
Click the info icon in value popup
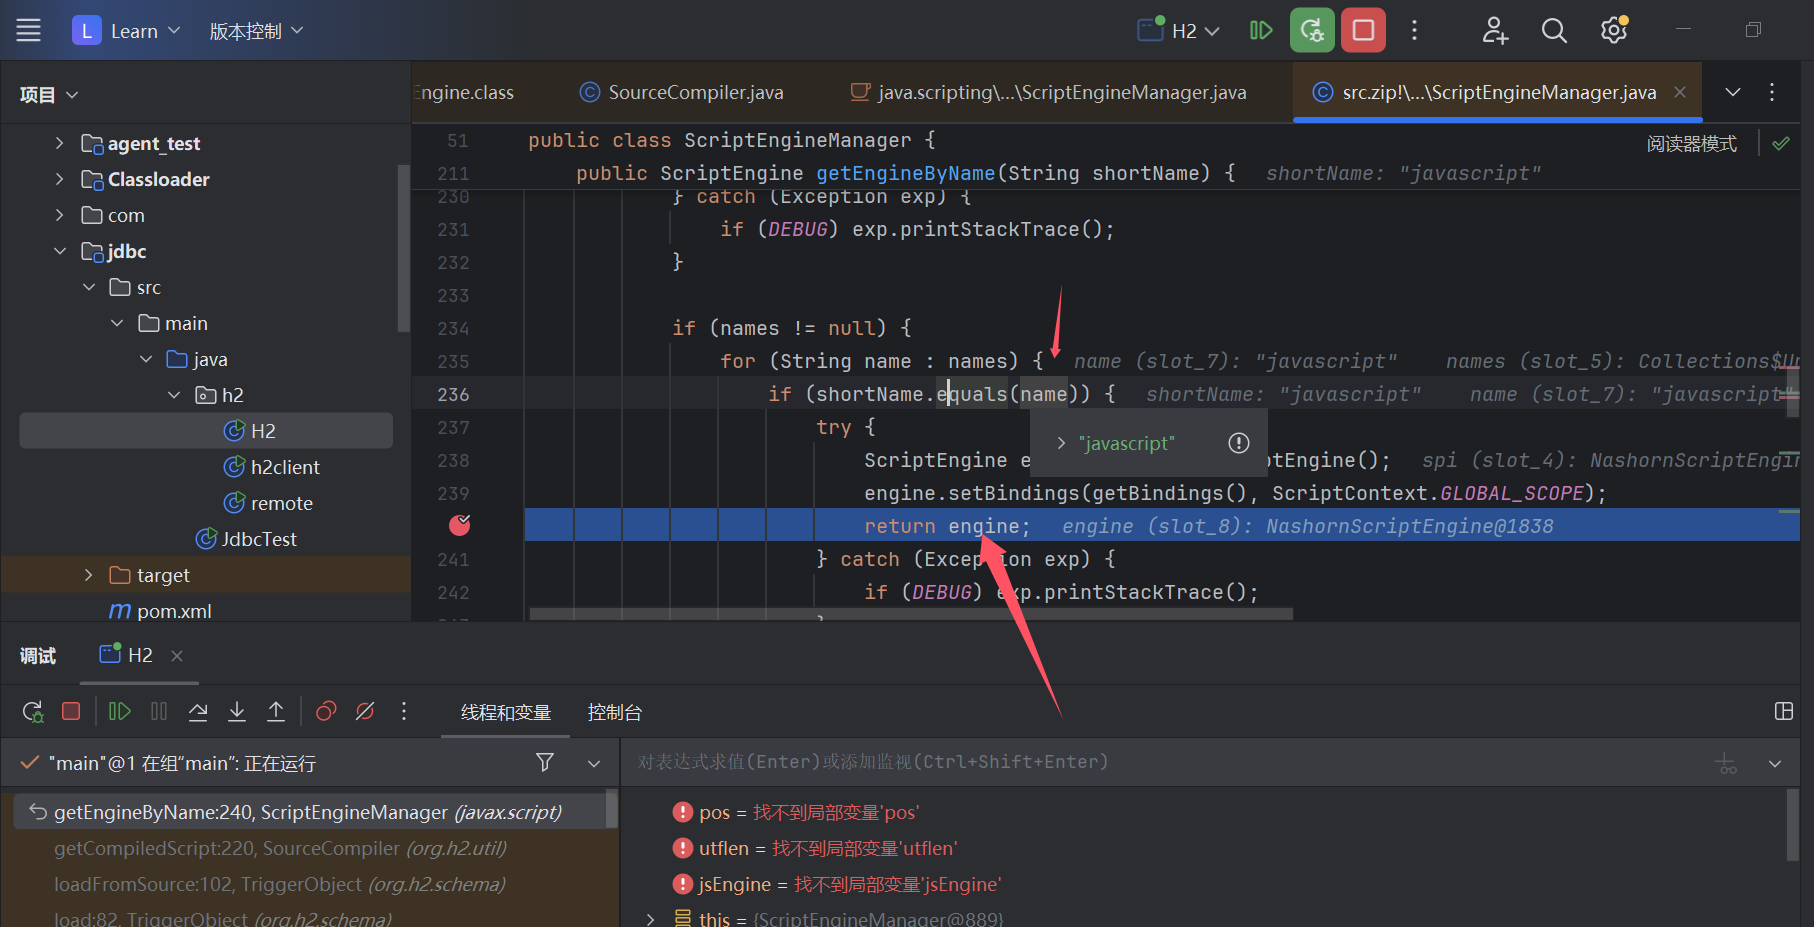click(1239, 443)
